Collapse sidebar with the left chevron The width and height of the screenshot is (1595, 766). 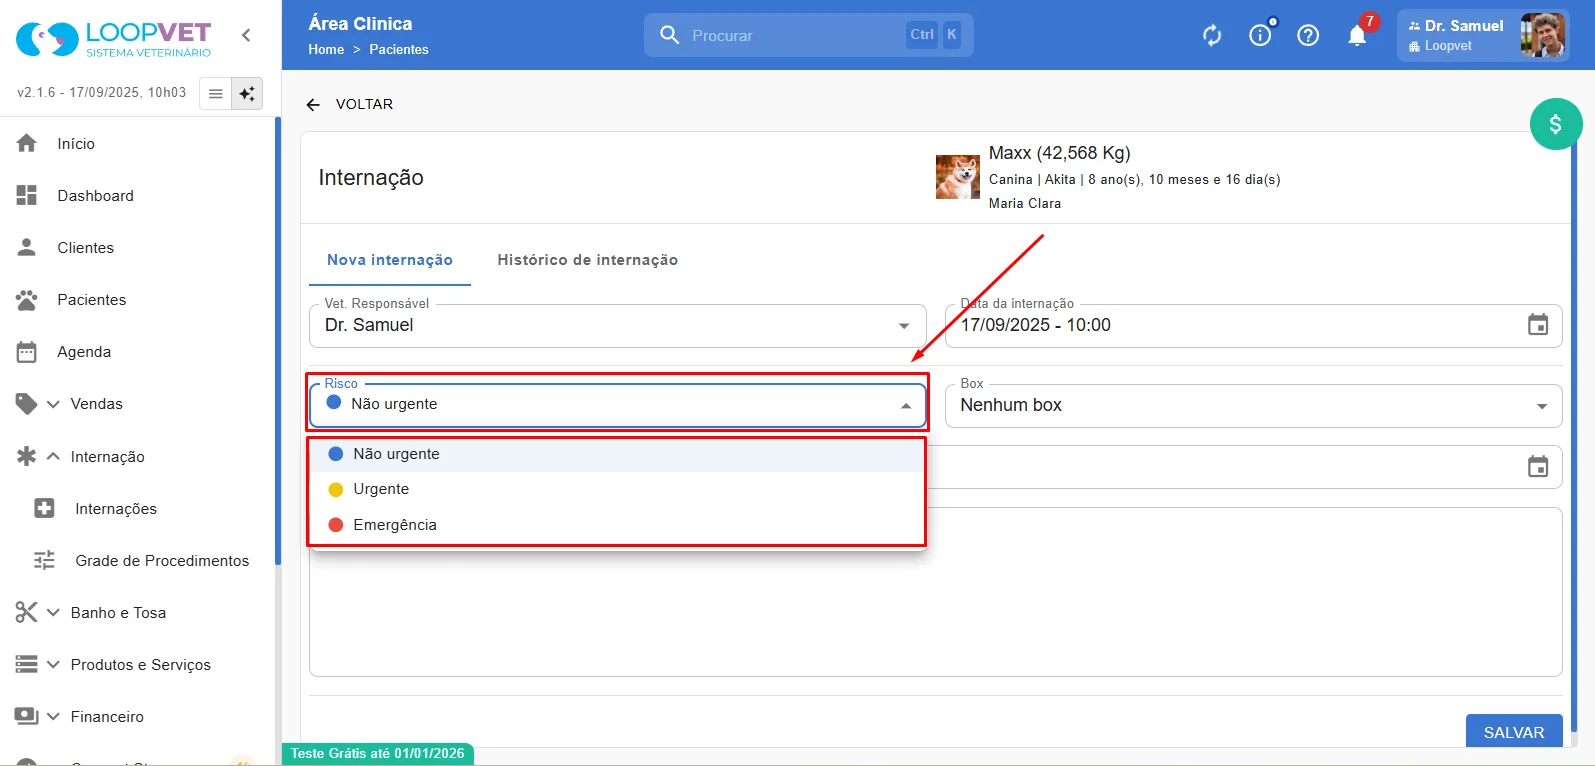tap(246, 35)
